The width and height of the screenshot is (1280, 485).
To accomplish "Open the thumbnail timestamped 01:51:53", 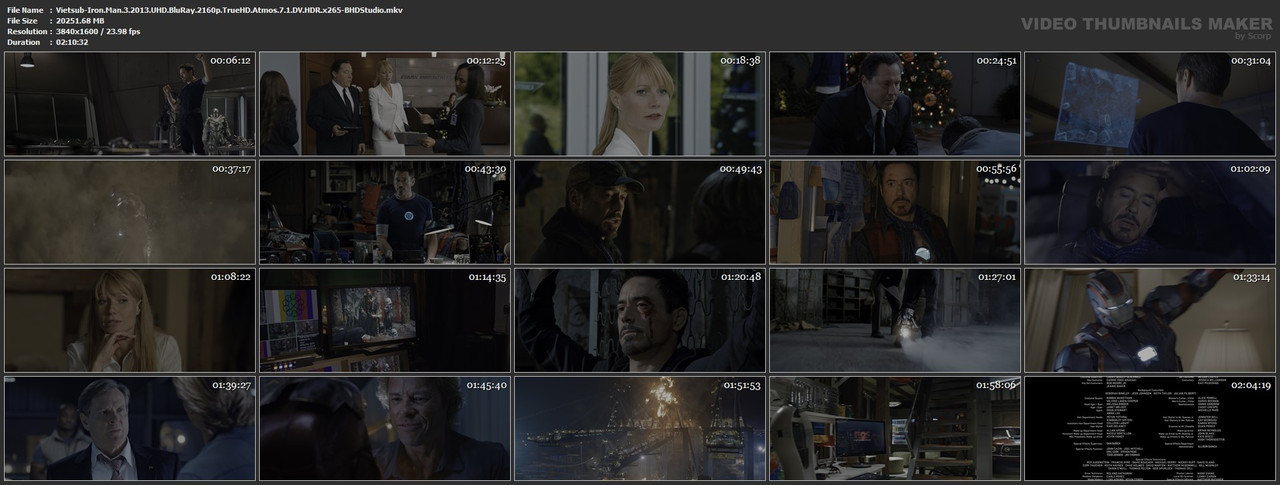I will (640, 427).
